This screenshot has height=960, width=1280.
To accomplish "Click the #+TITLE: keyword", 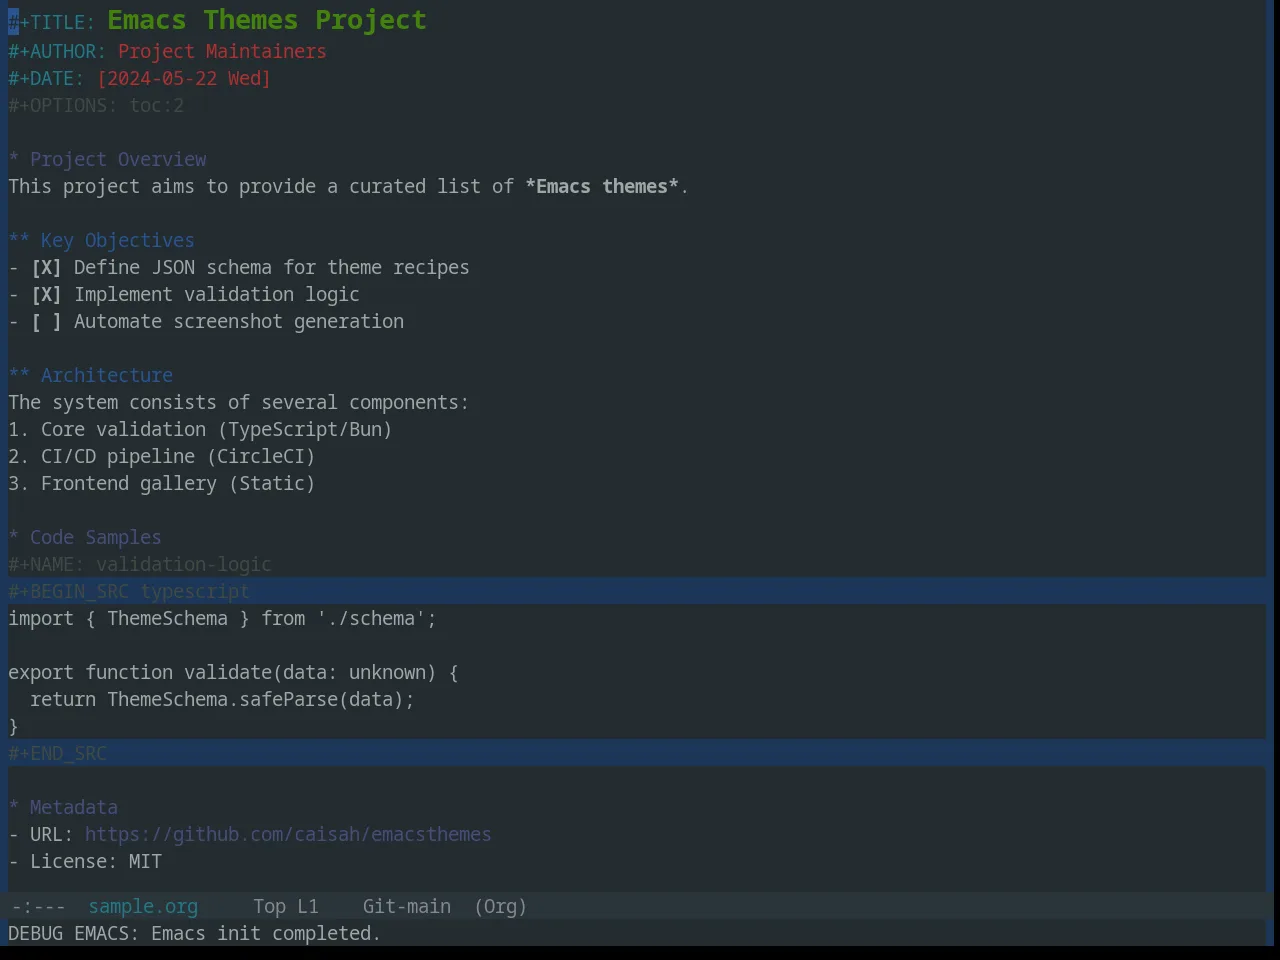I will point(52,22).
